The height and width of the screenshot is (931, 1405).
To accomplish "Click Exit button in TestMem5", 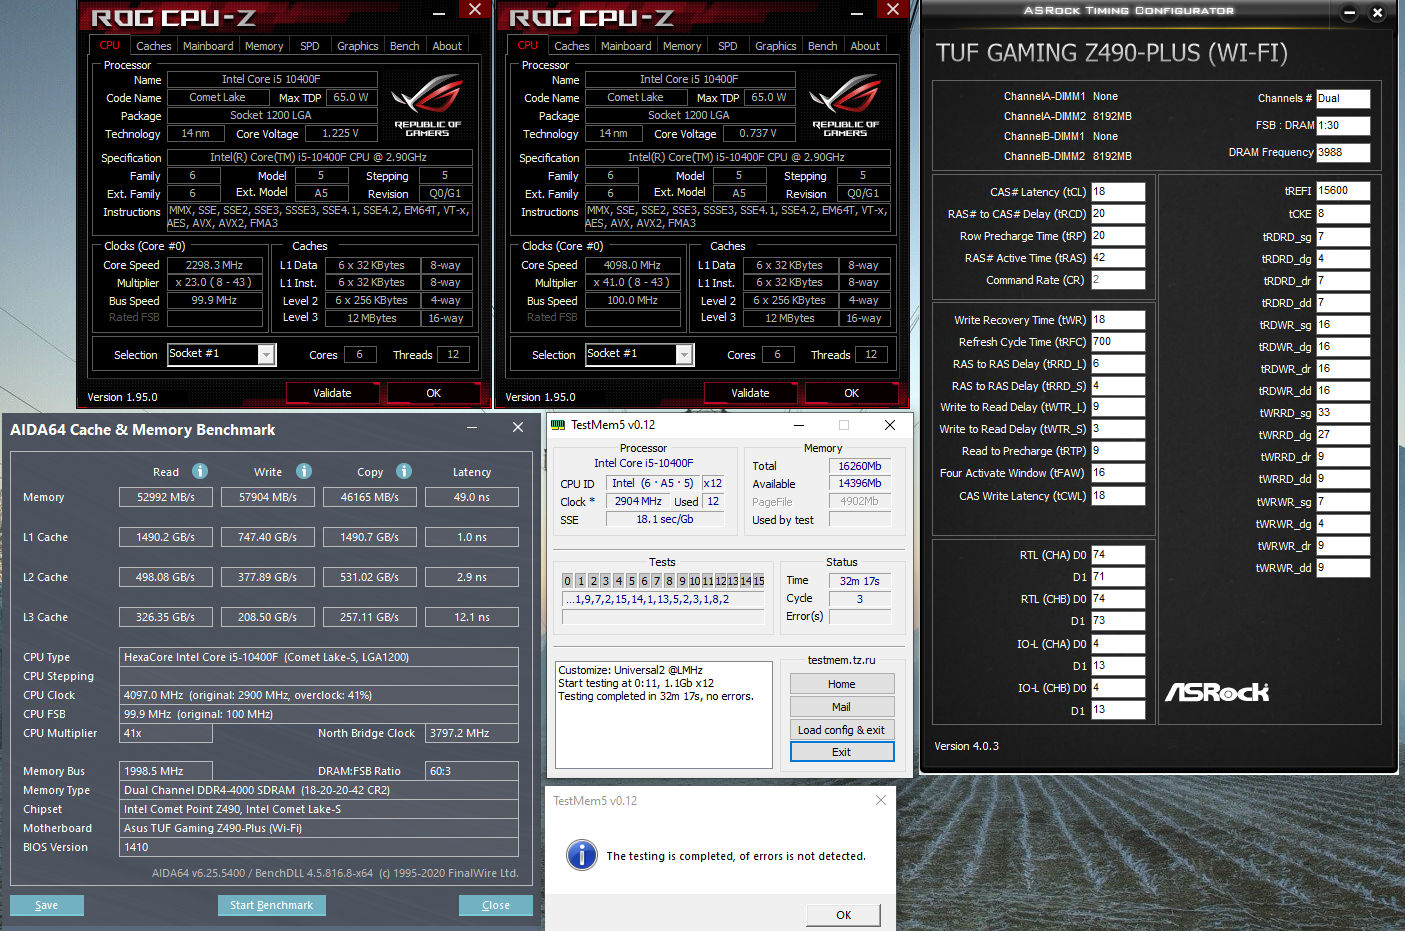I will tap(842, 752).
